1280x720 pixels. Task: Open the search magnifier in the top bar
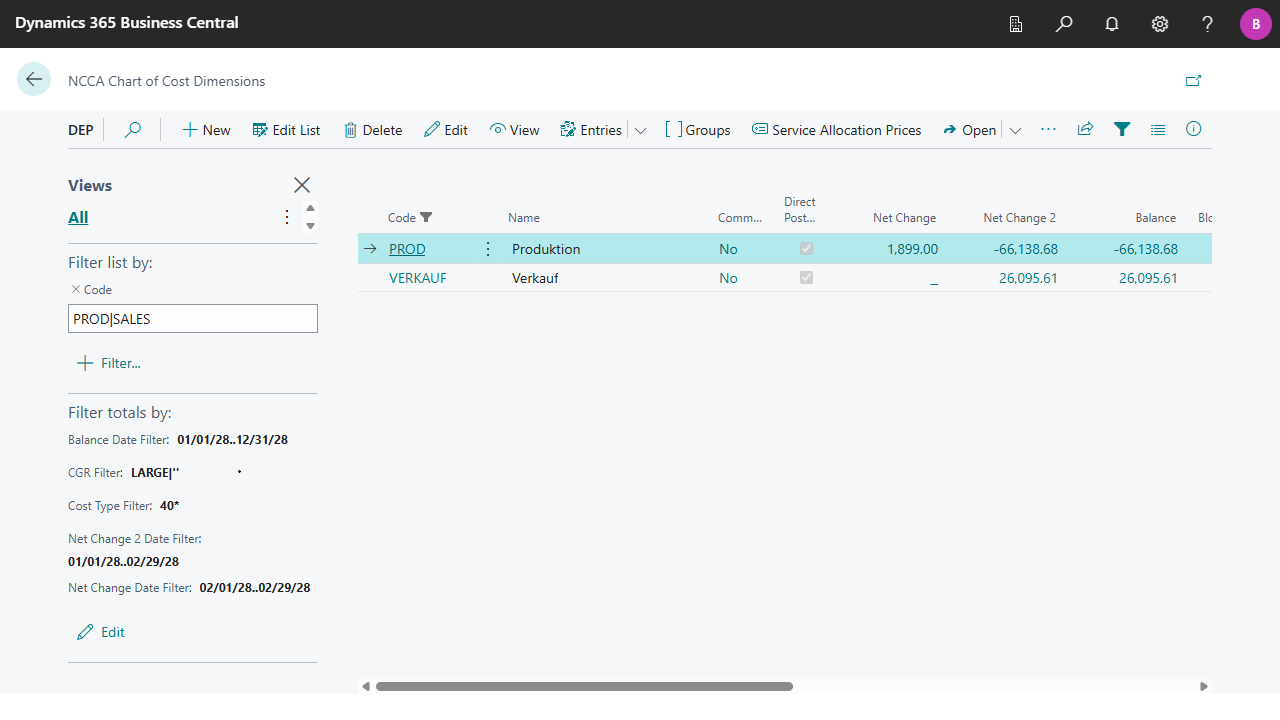(1064, 24)
